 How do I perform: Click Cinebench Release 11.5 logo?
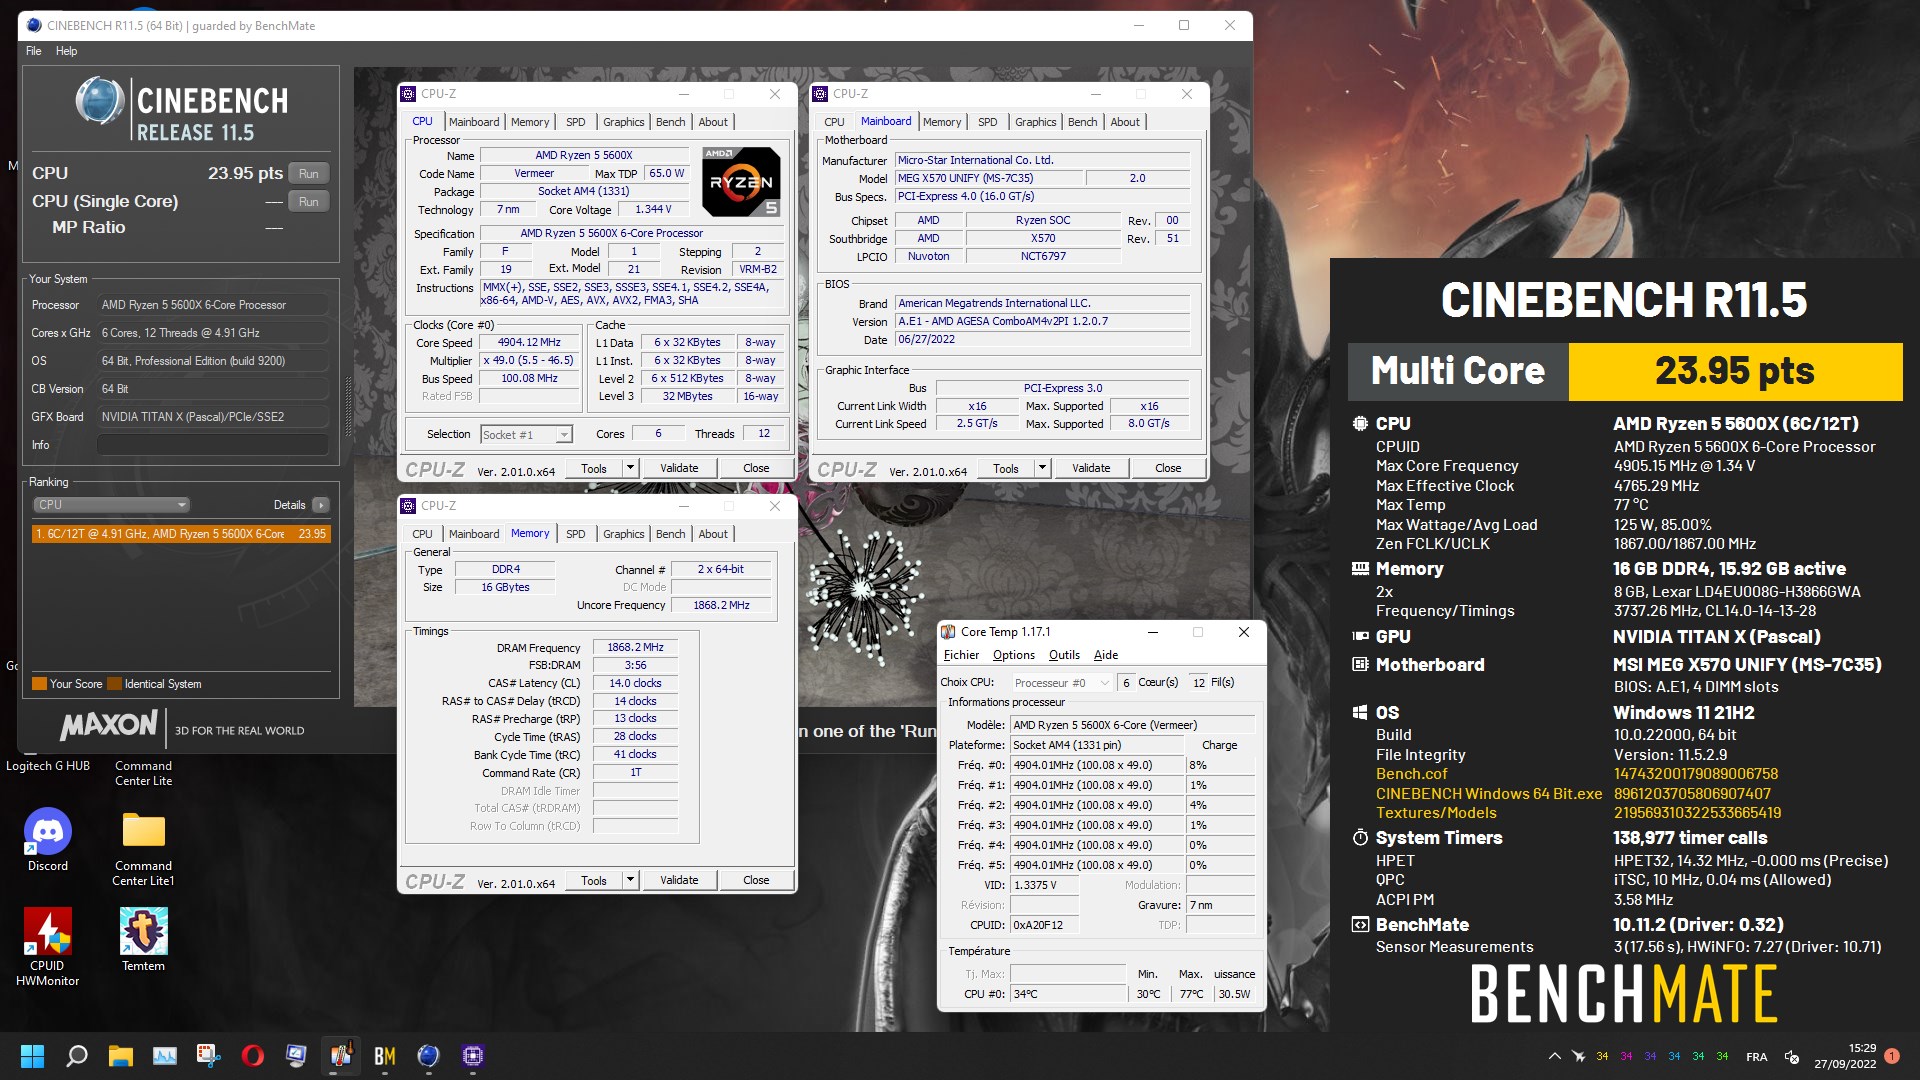click(x=182, y=109)
